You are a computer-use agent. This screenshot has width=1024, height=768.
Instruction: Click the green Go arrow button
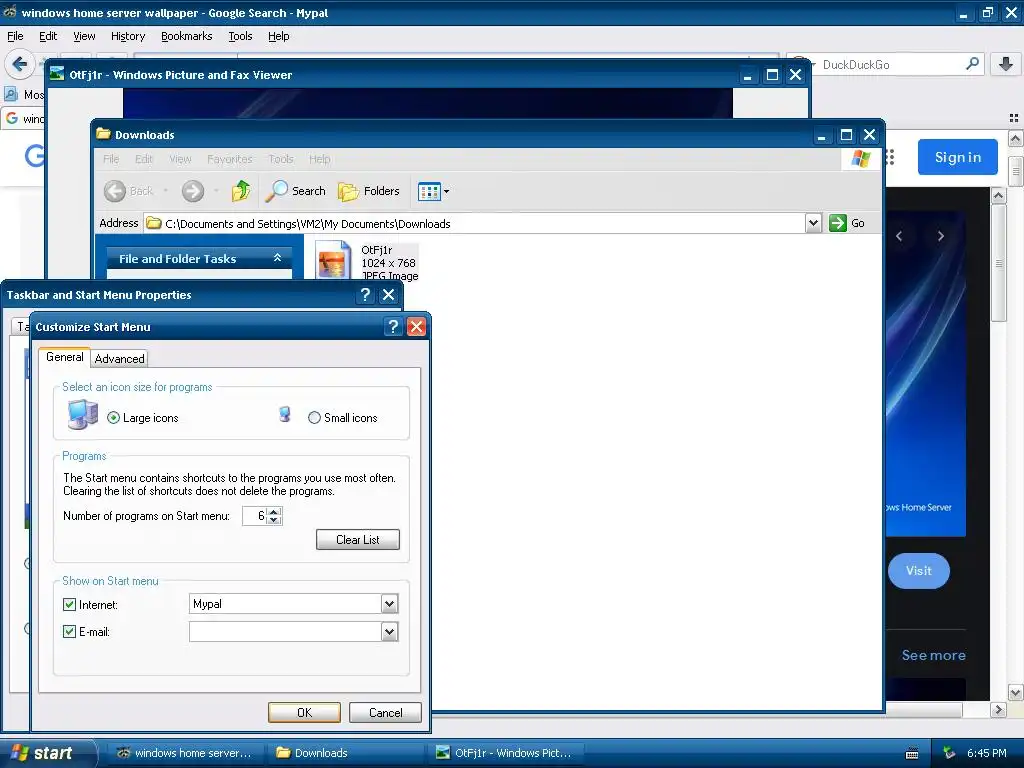click(x=838, y=223)
